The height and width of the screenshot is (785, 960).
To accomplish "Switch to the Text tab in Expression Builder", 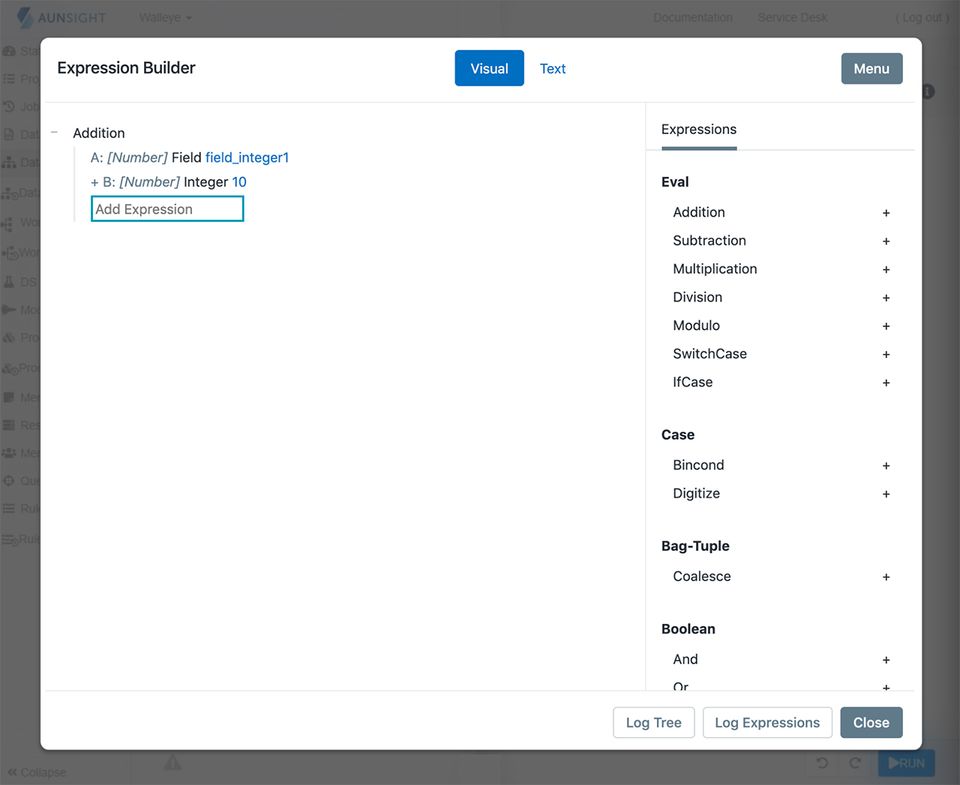I will [x=553, y=68].
